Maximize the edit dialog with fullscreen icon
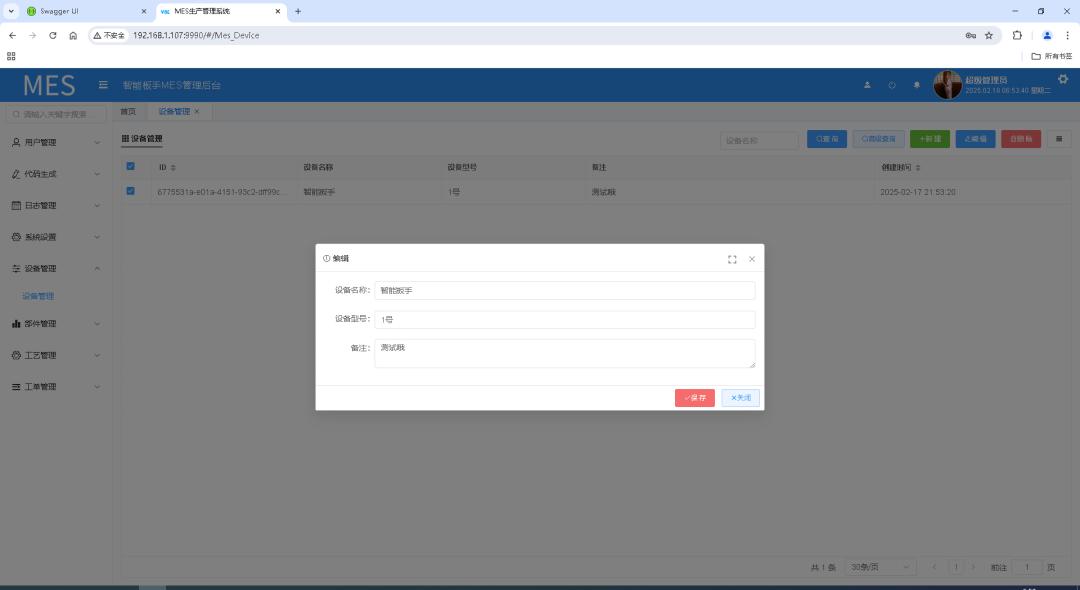This screenshot has width=1080, height=590. (732, 259)
